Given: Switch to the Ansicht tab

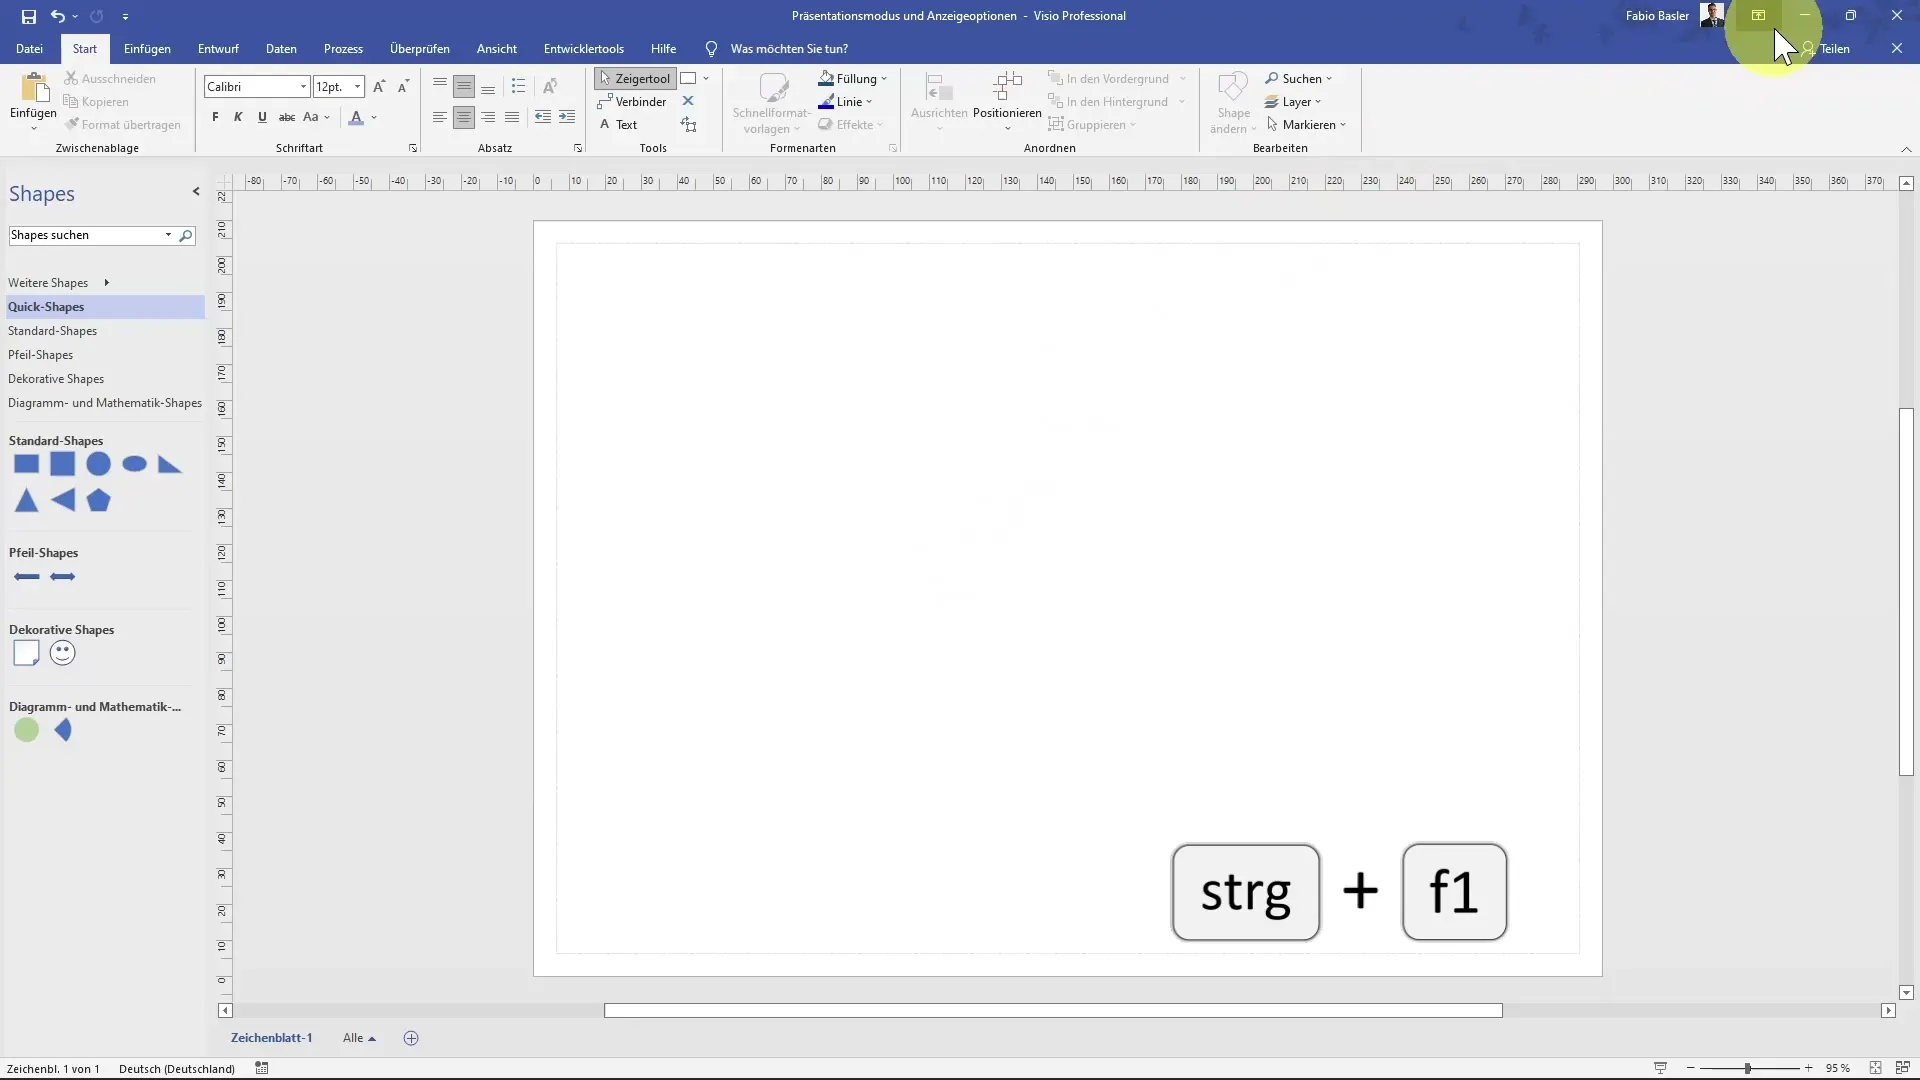Looking at the screenshot, I should tap(497, 49).
